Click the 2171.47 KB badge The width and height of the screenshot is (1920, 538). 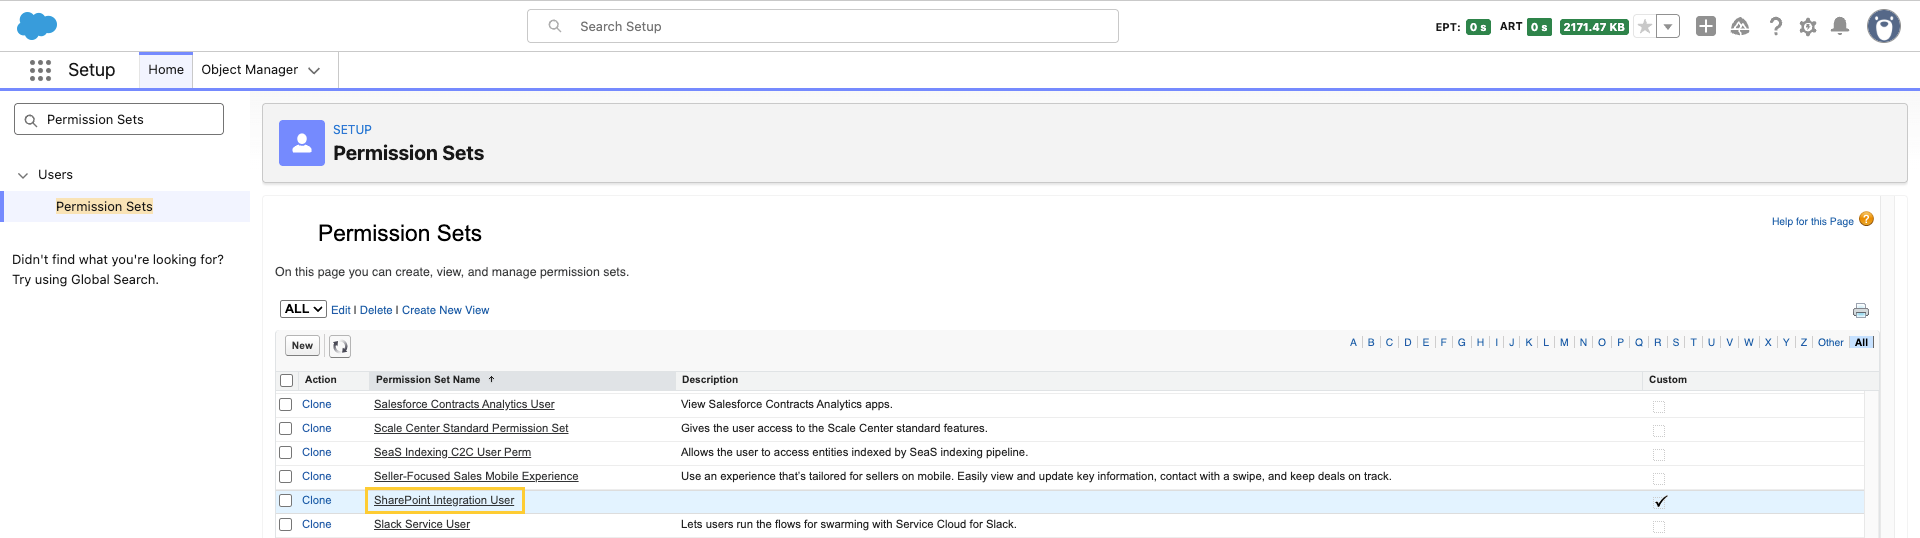(1594, 27)
